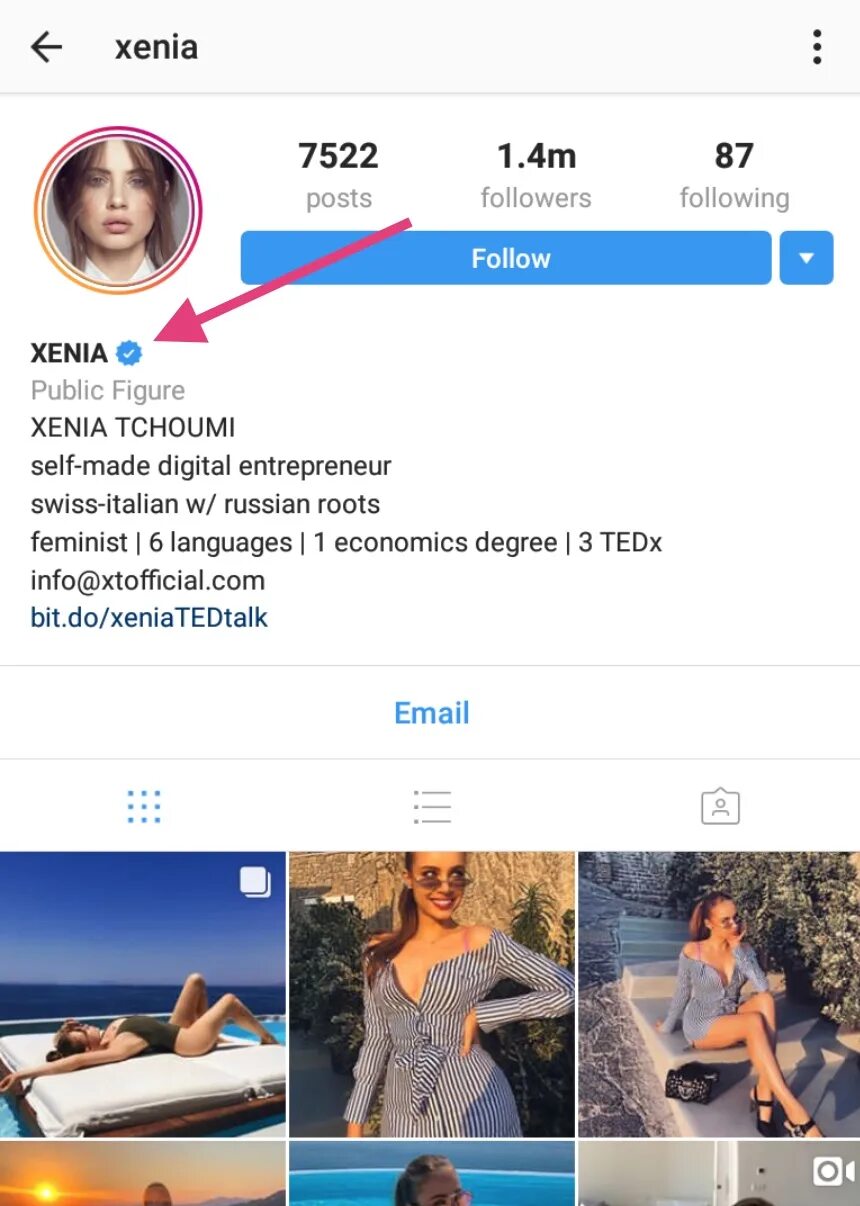This screenshot has height=1206, width=860.
Task: Open the pool lounging photo post
Action: 142,994
